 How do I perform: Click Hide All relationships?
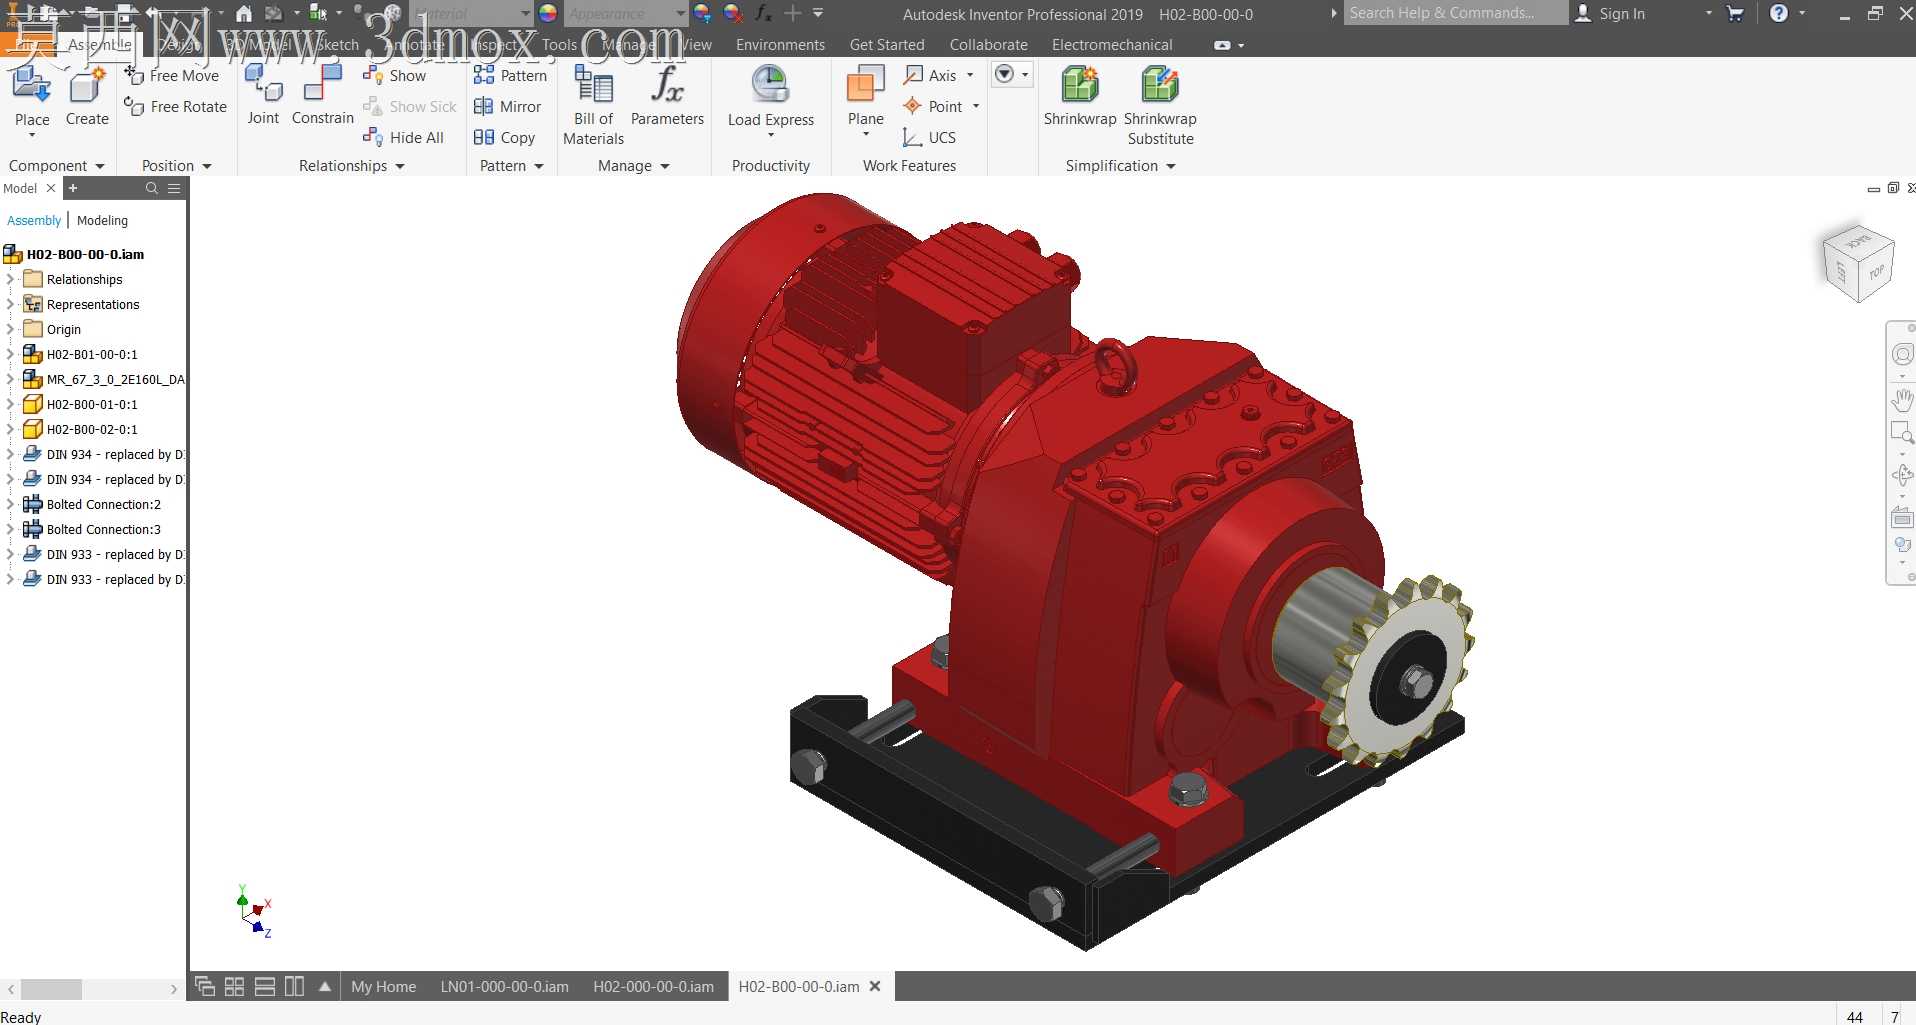coord(404,138)
